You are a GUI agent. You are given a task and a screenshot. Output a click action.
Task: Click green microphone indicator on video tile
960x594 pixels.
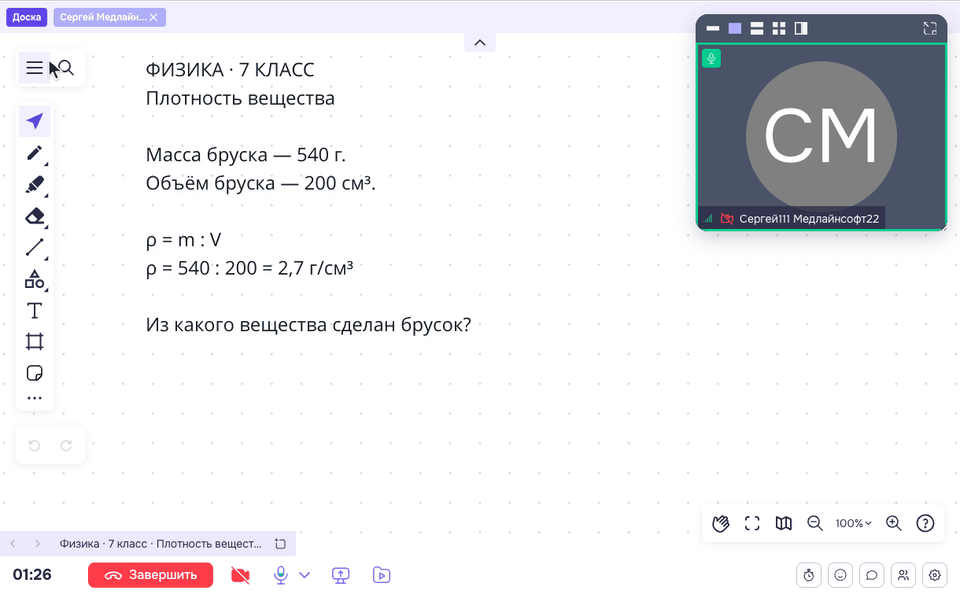tap(711, 59)
